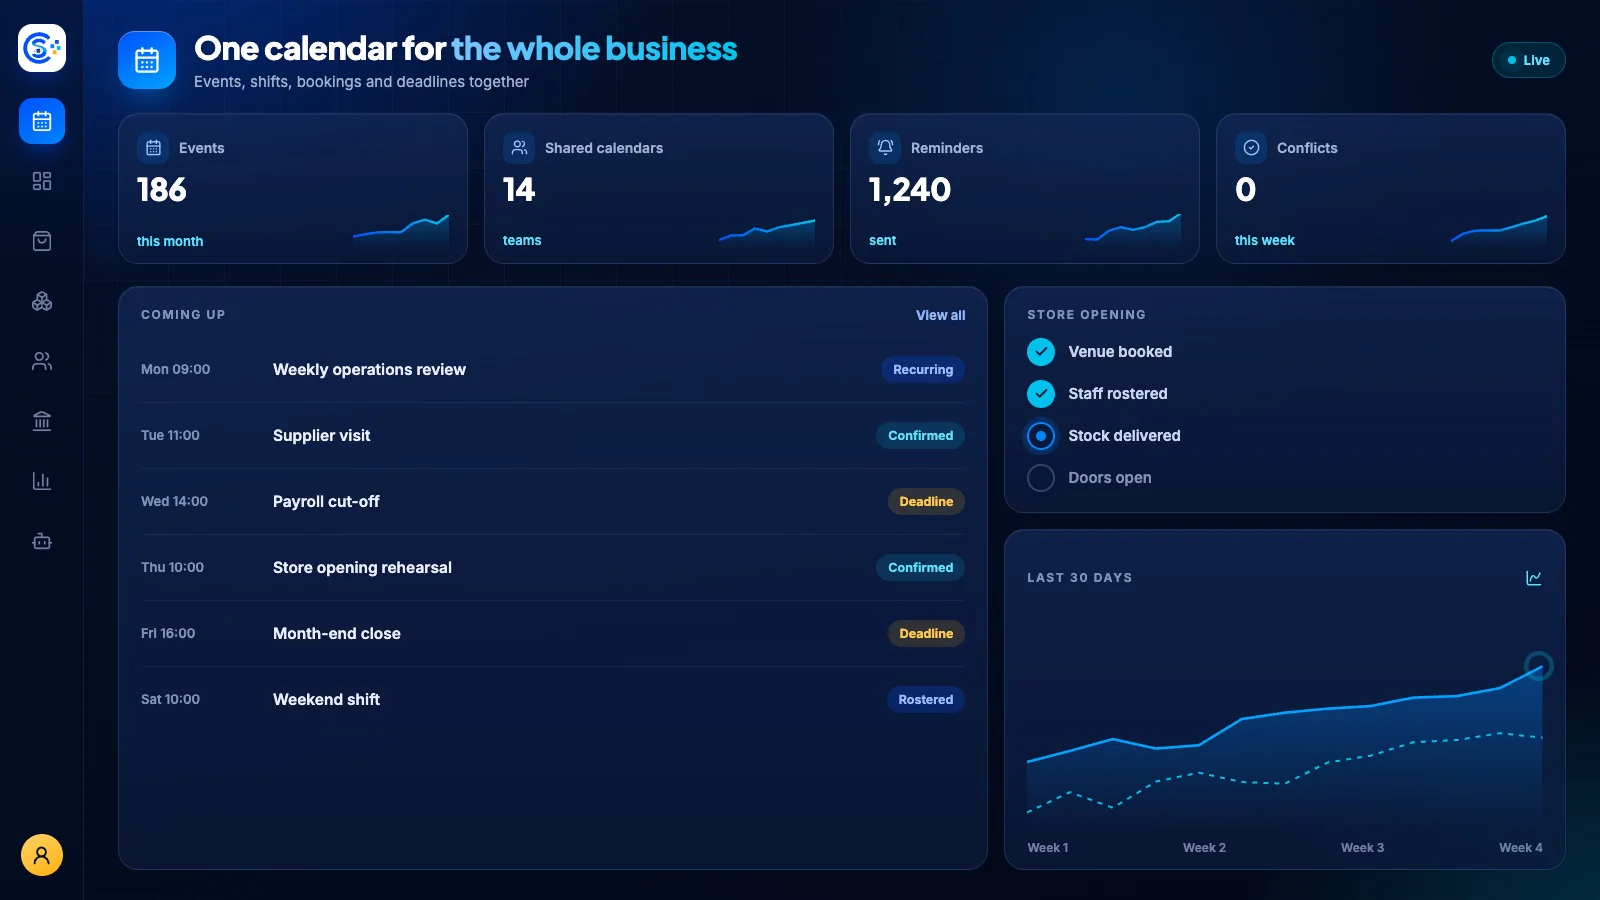Open the Supplier visit event
The image size is (1600, 900).
coord(553,436)
